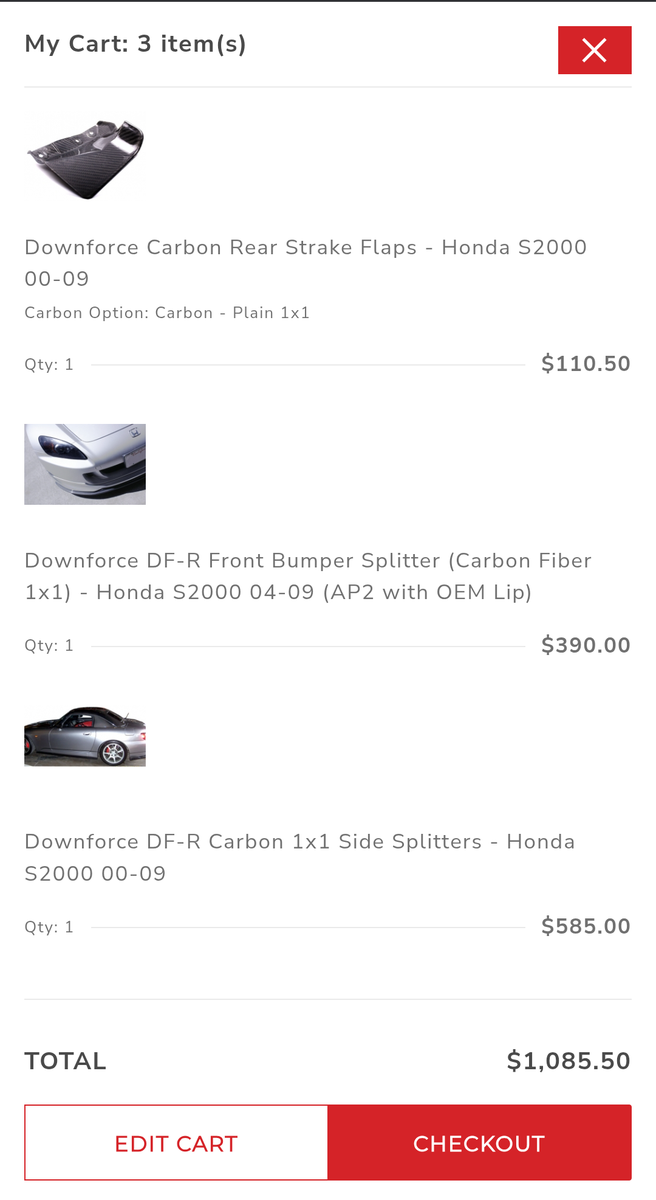Click the Qty label for Front Bumper Splitter
This screenshot has width=656, height=1200.
pos(49,646)
